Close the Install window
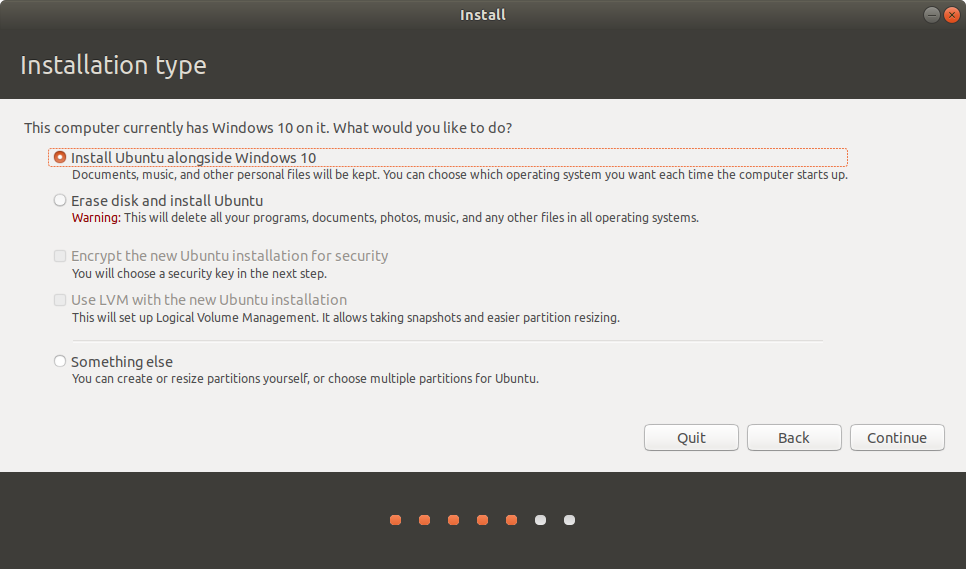 952,15
